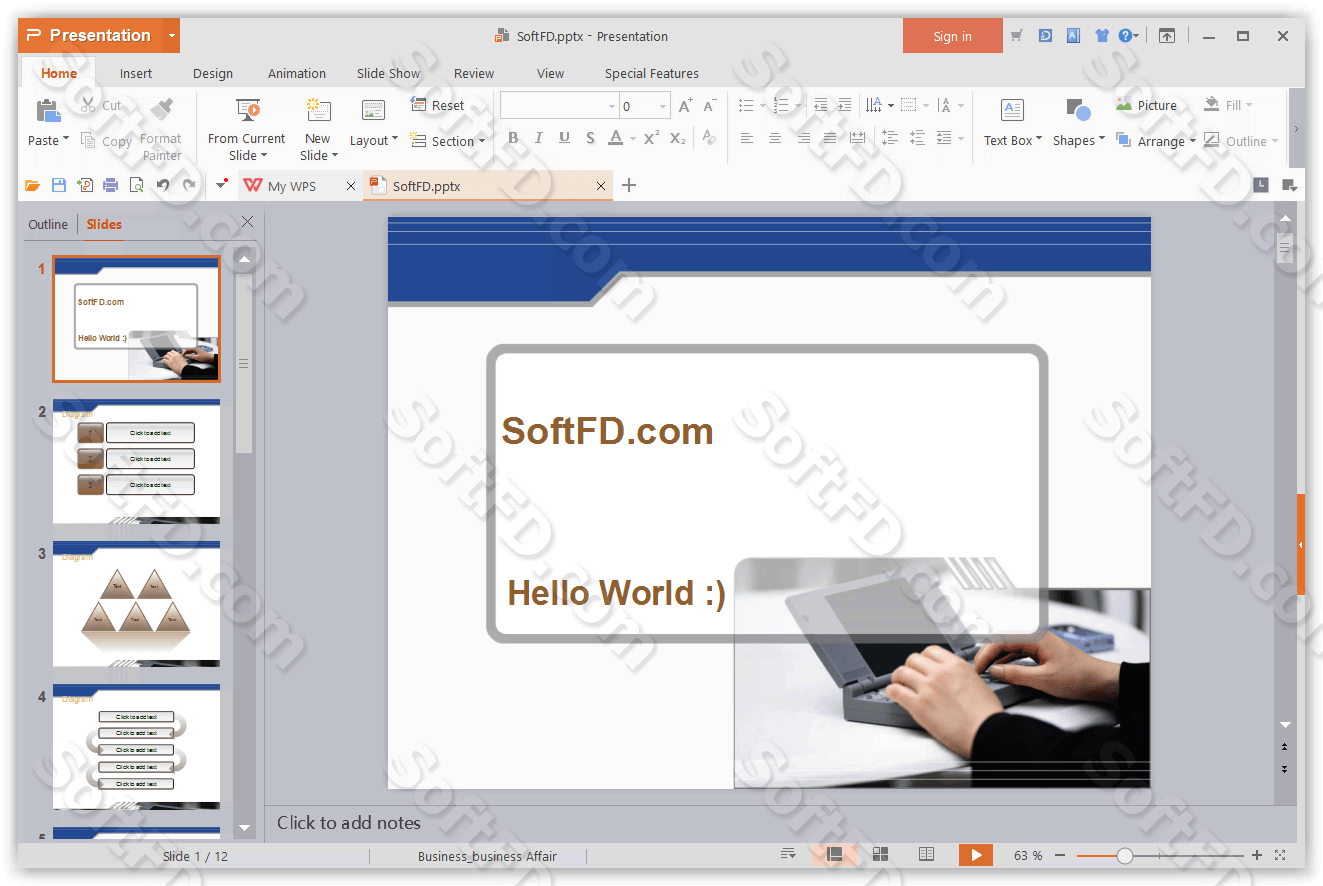Toggle Underline formatting
Viewport: 1323px width, 886px height.
point(565,138)
